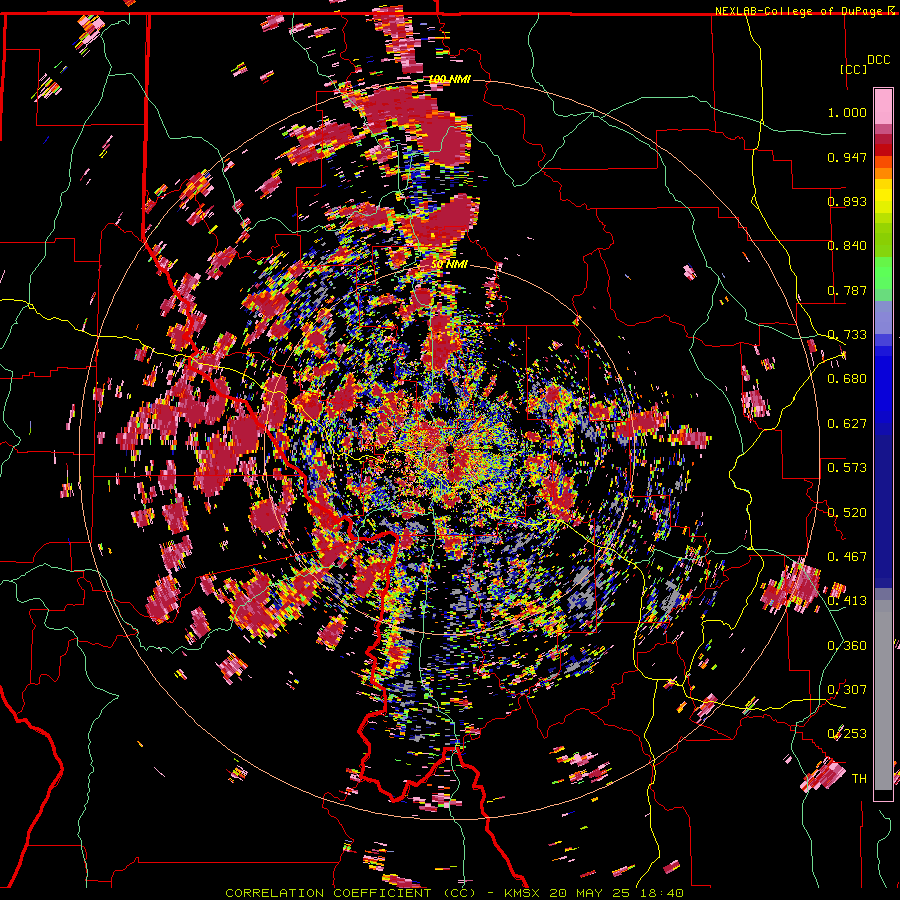
Task: Pick the gray lower segment of color bar
Action: click(x=883, y=695)
